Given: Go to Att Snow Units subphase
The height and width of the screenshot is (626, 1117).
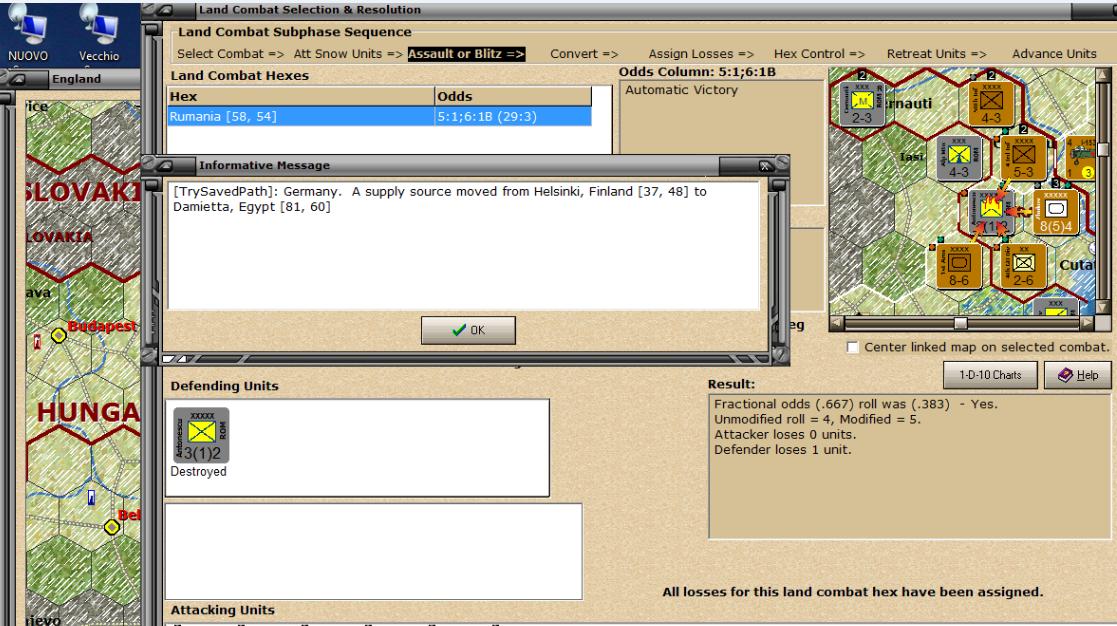Looking at the screenshot, I should [x=348, y=53].
